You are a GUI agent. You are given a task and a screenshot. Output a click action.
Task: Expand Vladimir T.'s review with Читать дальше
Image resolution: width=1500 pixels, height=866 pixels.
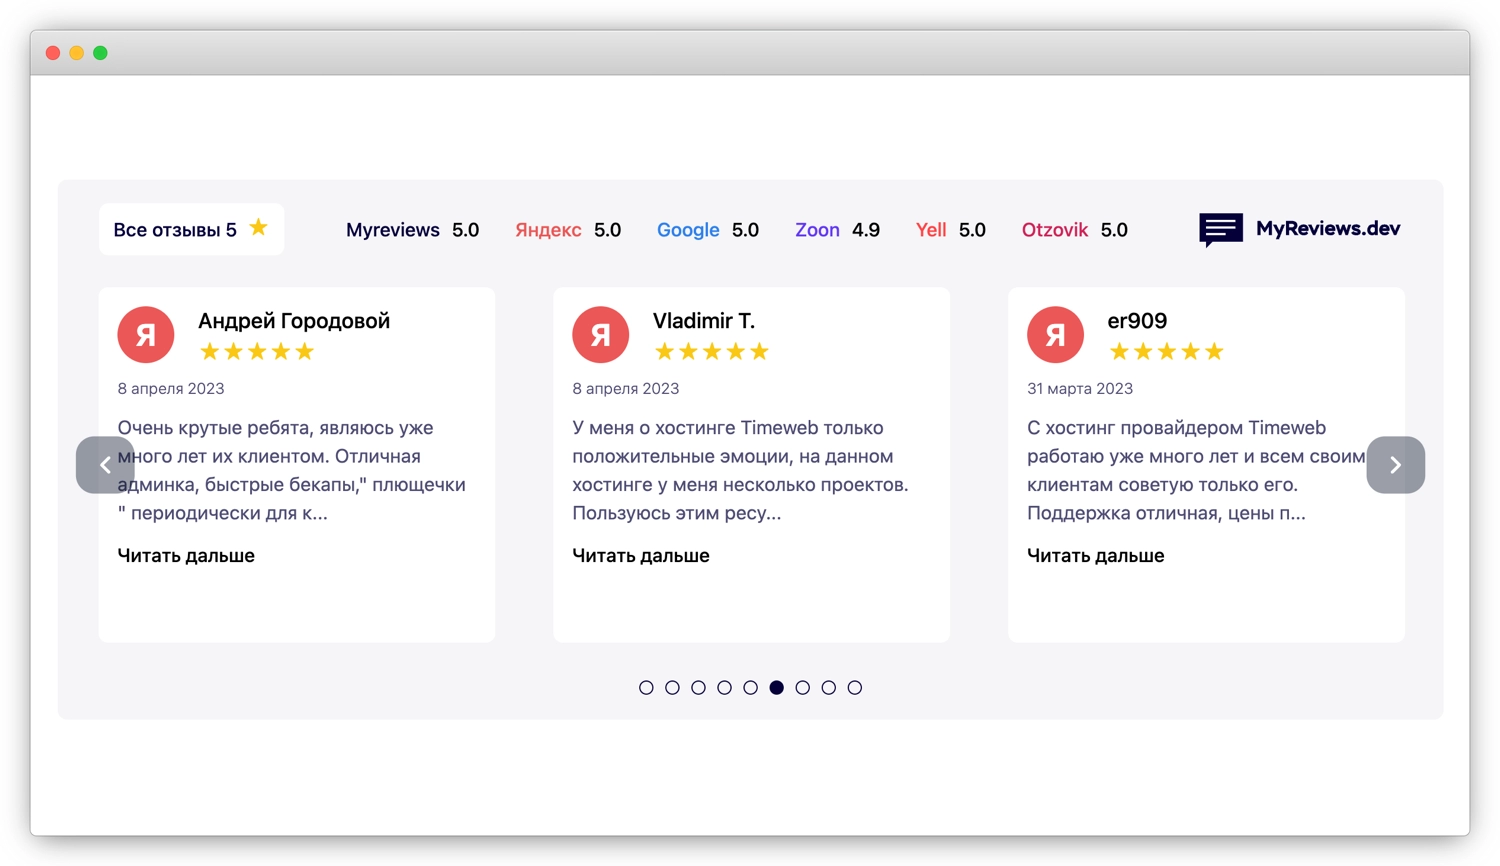(640, 556)
